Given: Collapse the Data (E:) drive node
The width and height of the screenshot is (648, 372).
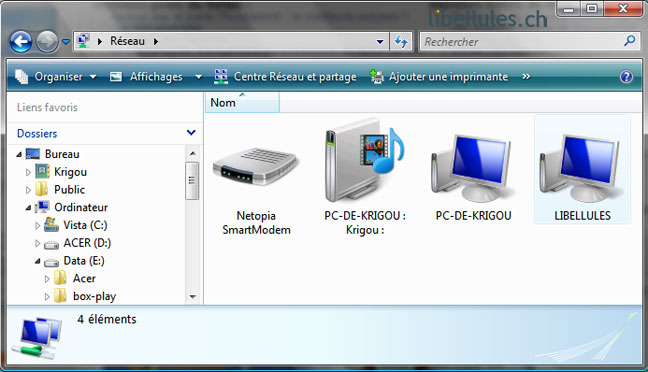Looking at the screenshot, I should (38, 261).
